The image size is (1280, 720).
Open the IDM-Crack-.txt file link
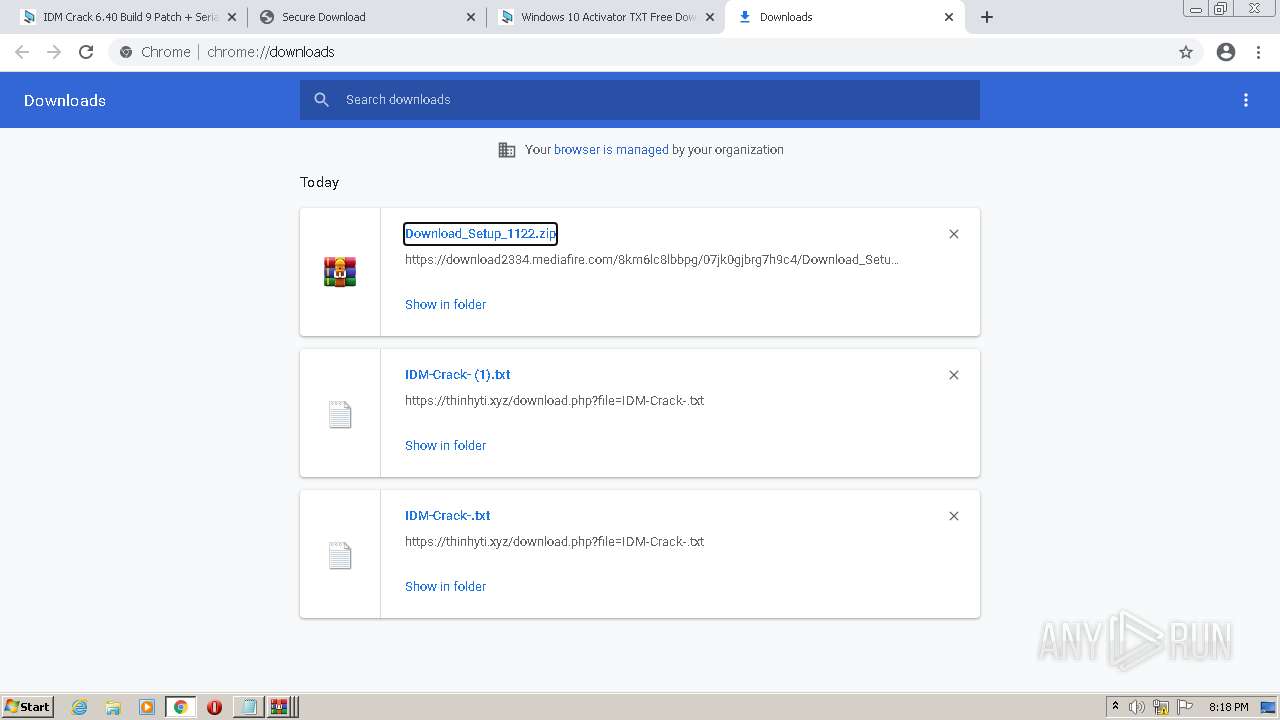(x=448, y=516)
